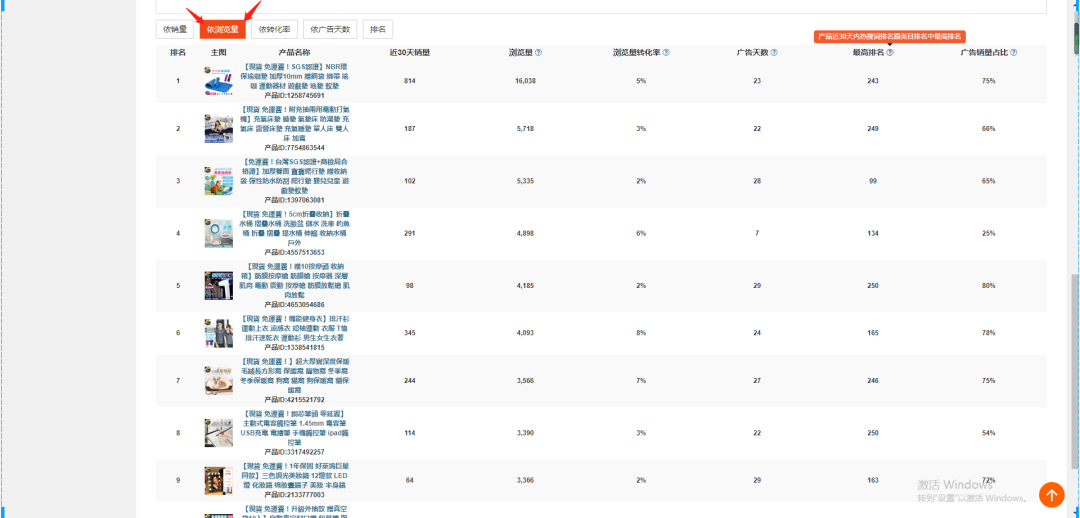
Task: Click the 近30天销量 column header
Action: pyautogui.click(x=410, y=52)
